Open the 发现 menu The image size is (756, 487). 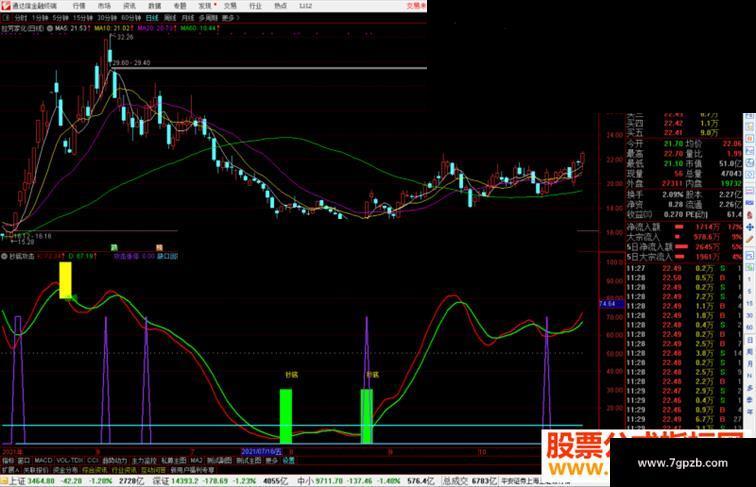click(205, 6)
